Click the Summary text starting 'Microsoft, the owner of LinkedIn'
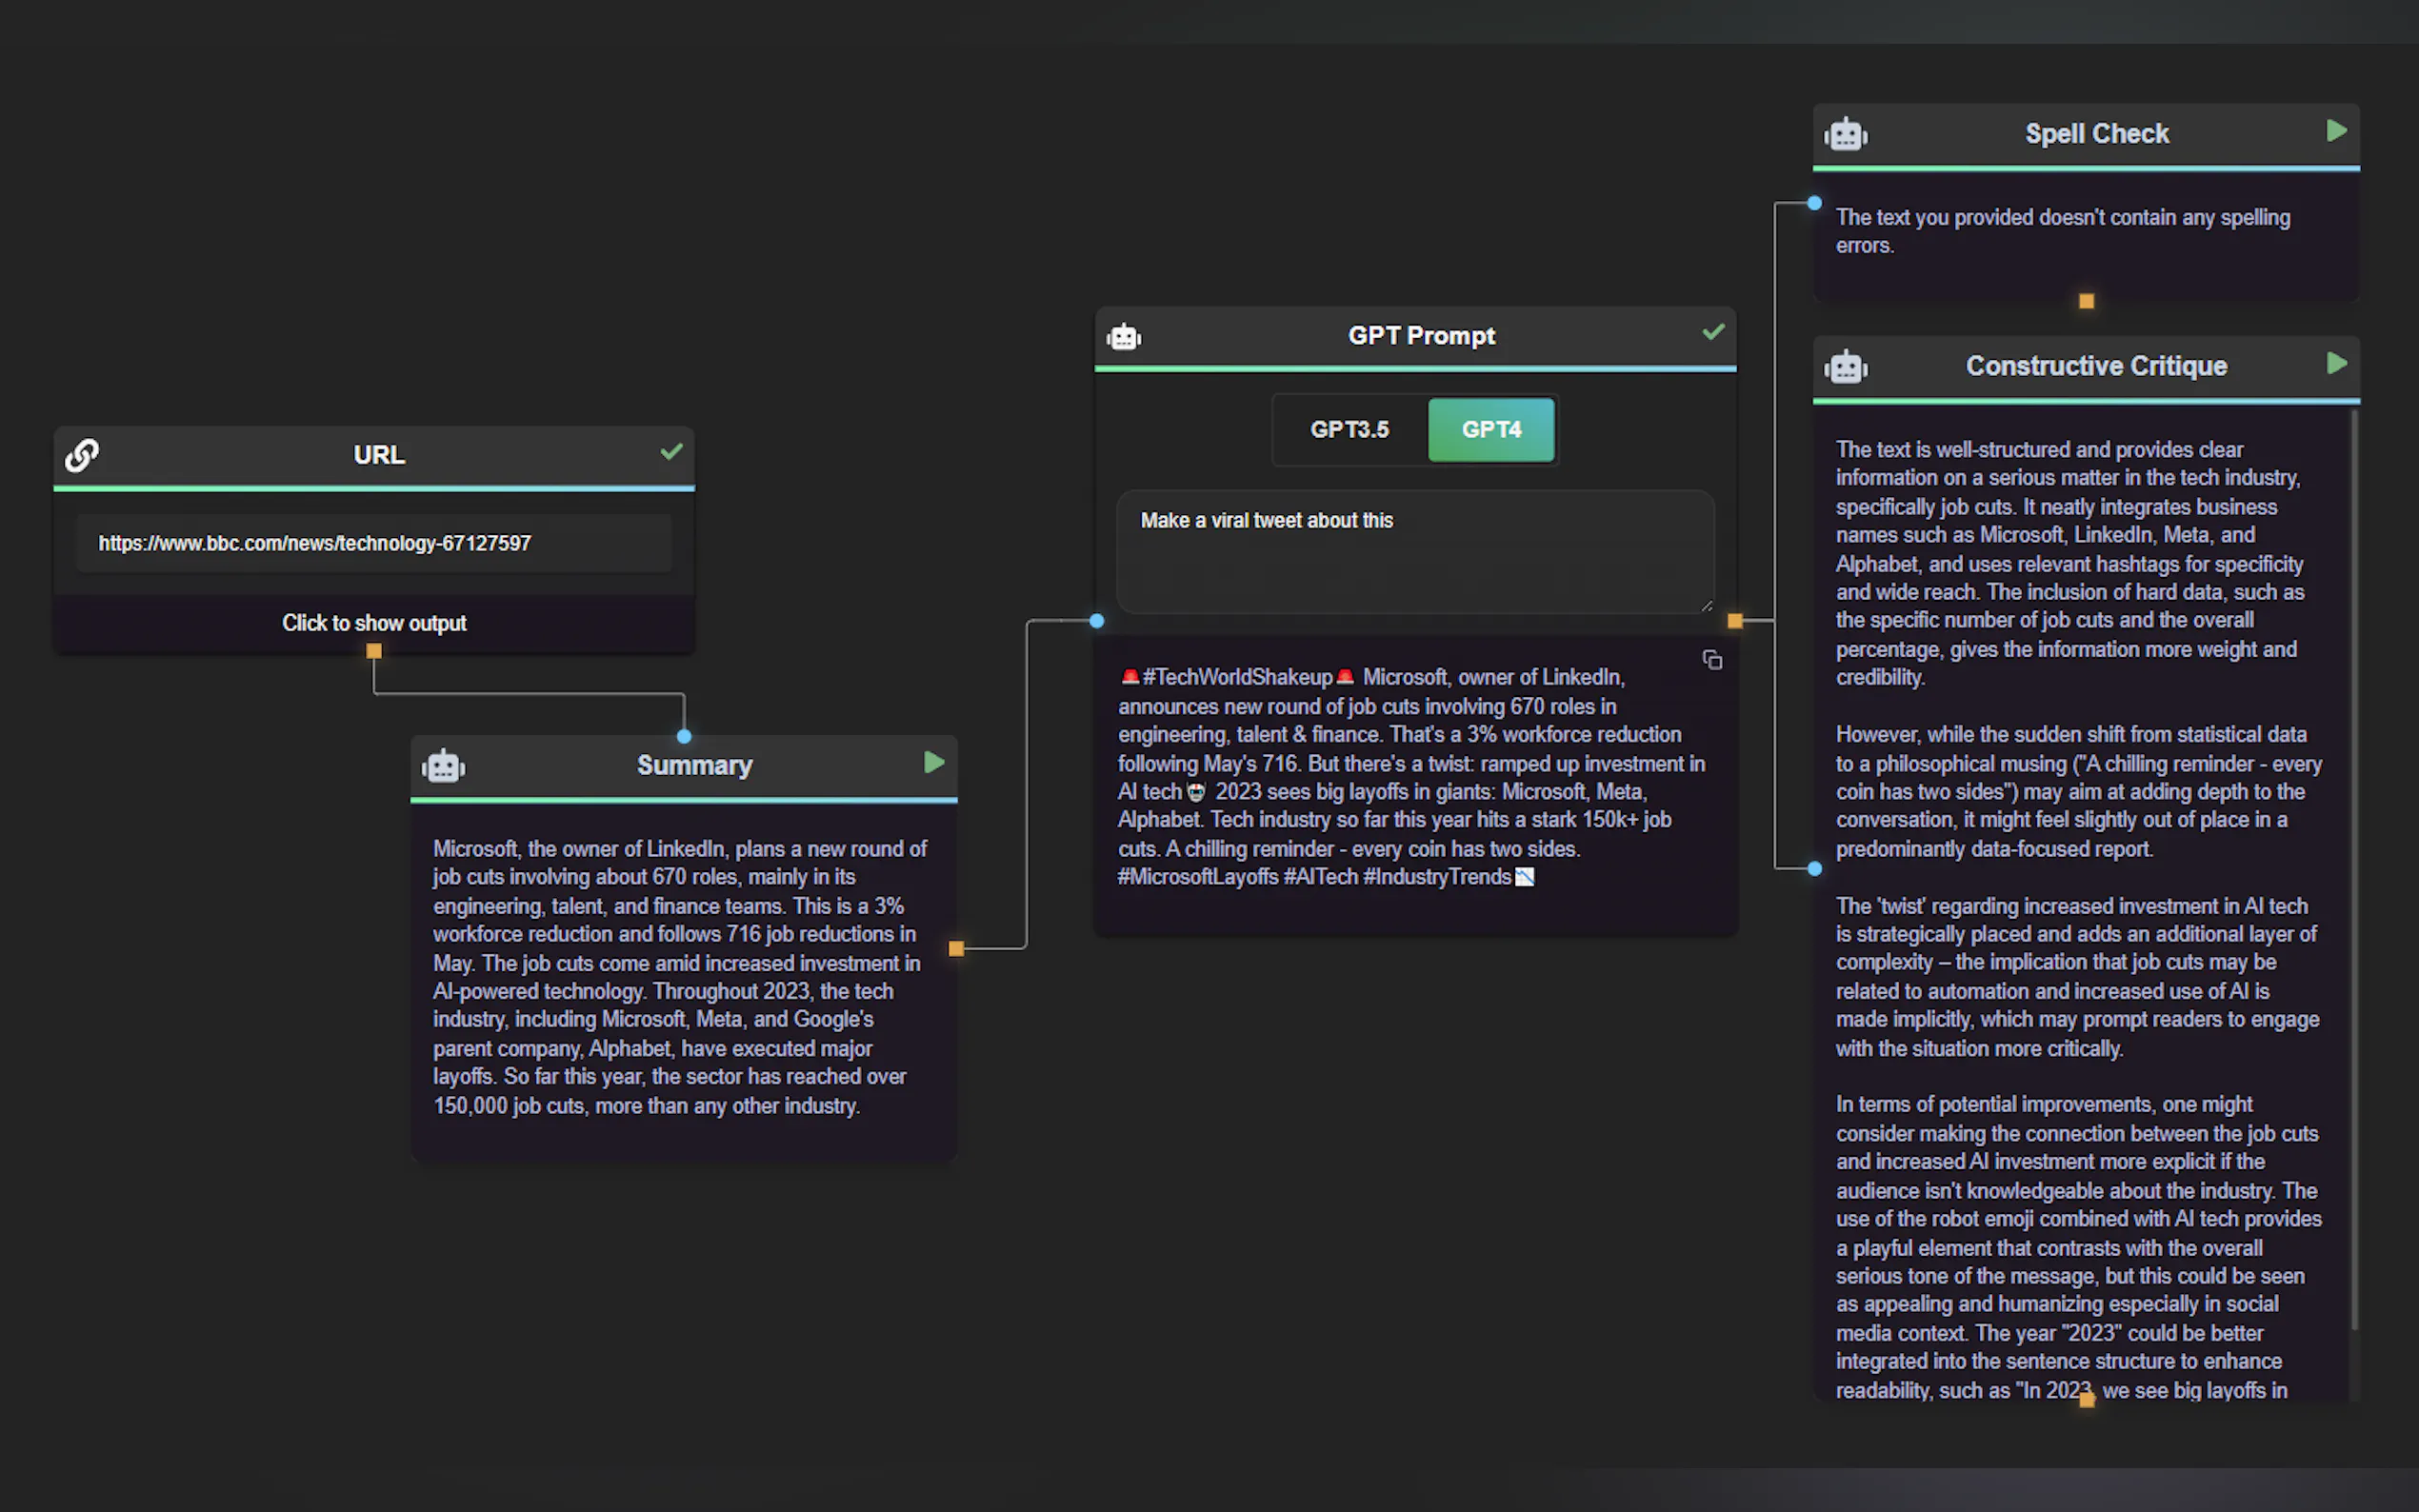2419x1512 pixels. [x=680, y=977]
